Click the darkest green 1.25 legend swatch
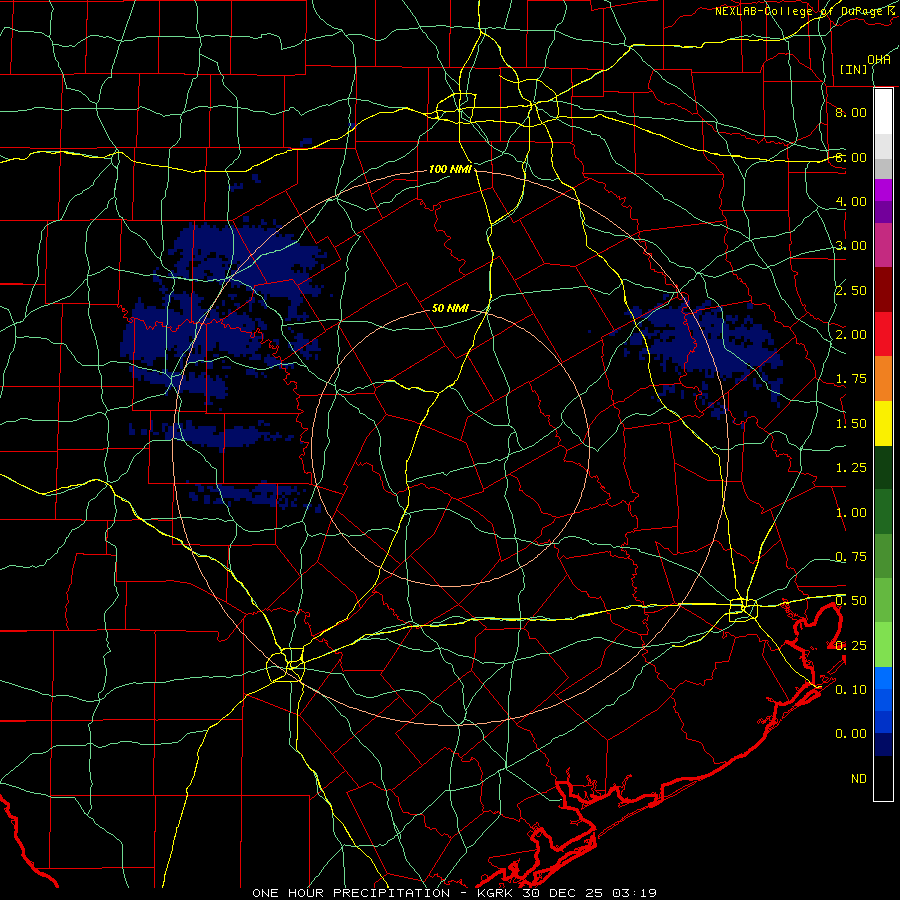 (883, 467)
